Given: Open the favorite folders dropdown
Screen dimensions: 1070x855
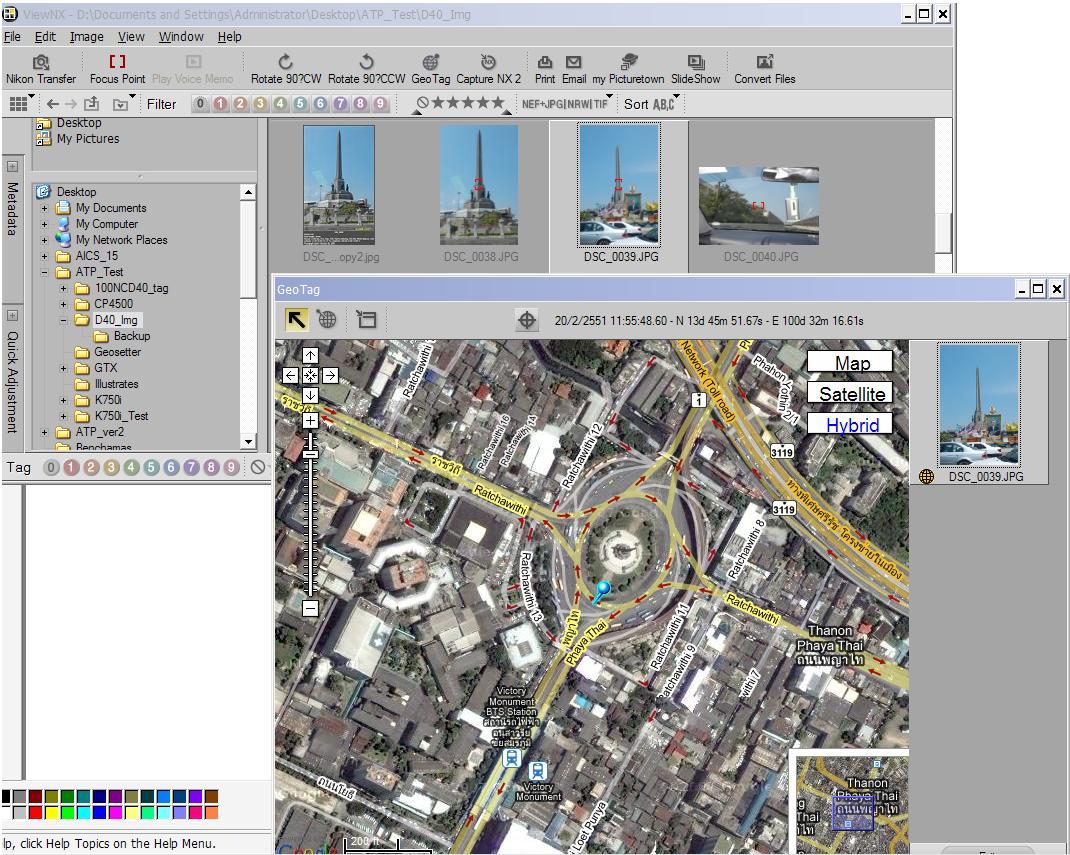Looking at the screenshot, I should tap(124, 104).
